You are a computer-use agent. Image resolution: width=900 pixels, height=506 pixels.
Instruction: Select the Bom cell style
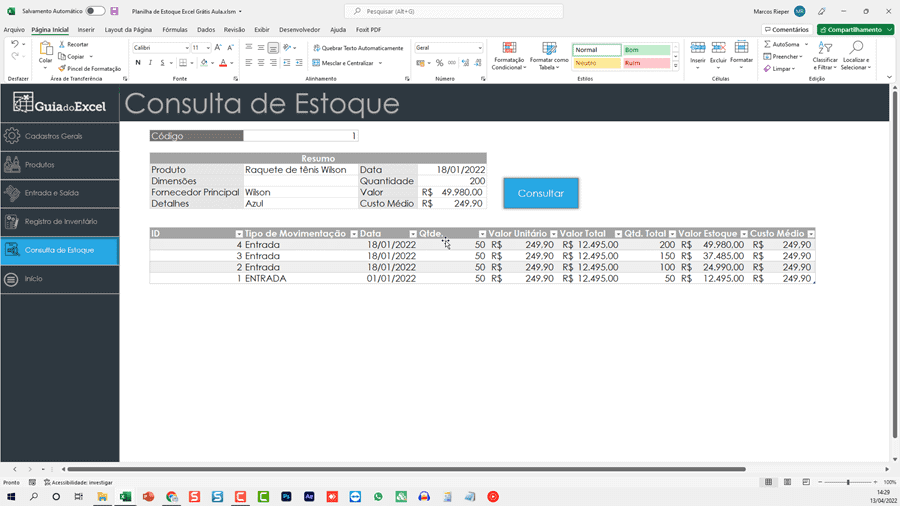coord(646,50)
